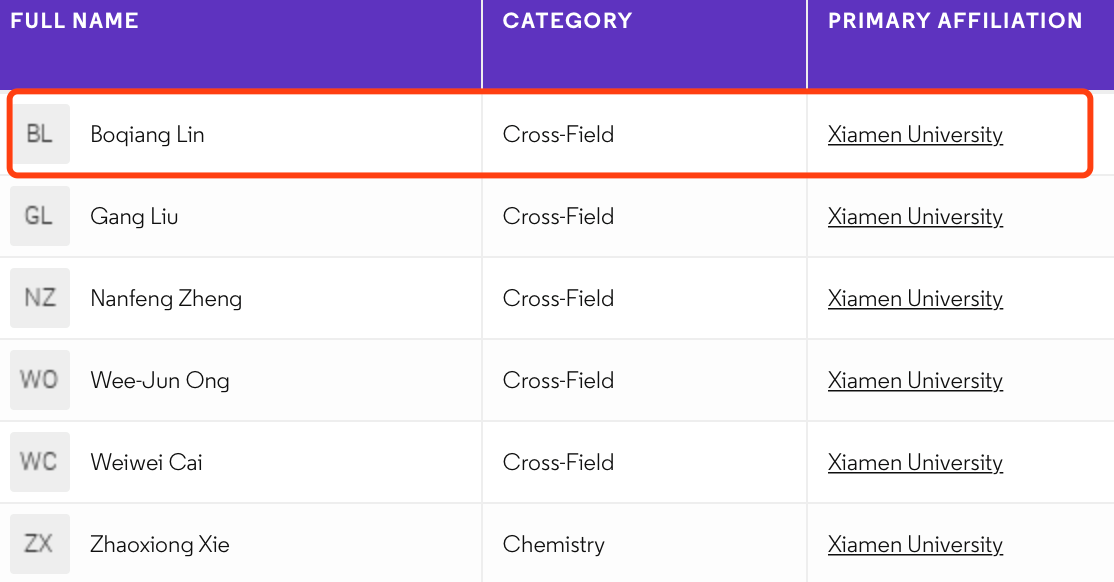Image resolution: width=1114 pixels, height=582 pixels.
Task: Select the name Boqiang Lin
Action: [147, 135]
